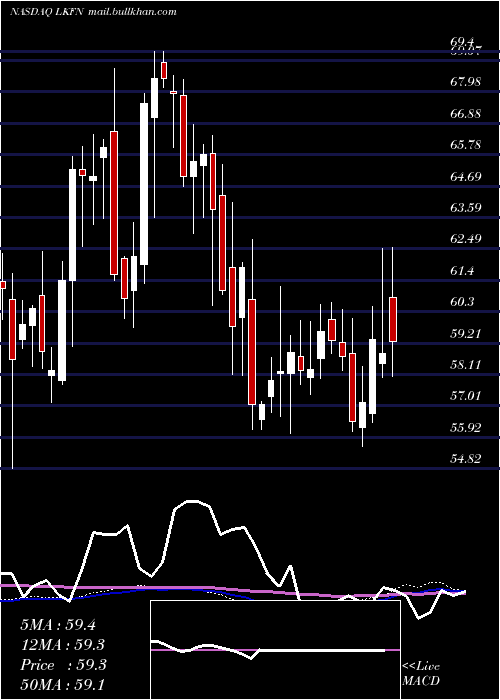500x700 pixels.
Task: Click inside the MACD inset chart box
Action: 275,650
